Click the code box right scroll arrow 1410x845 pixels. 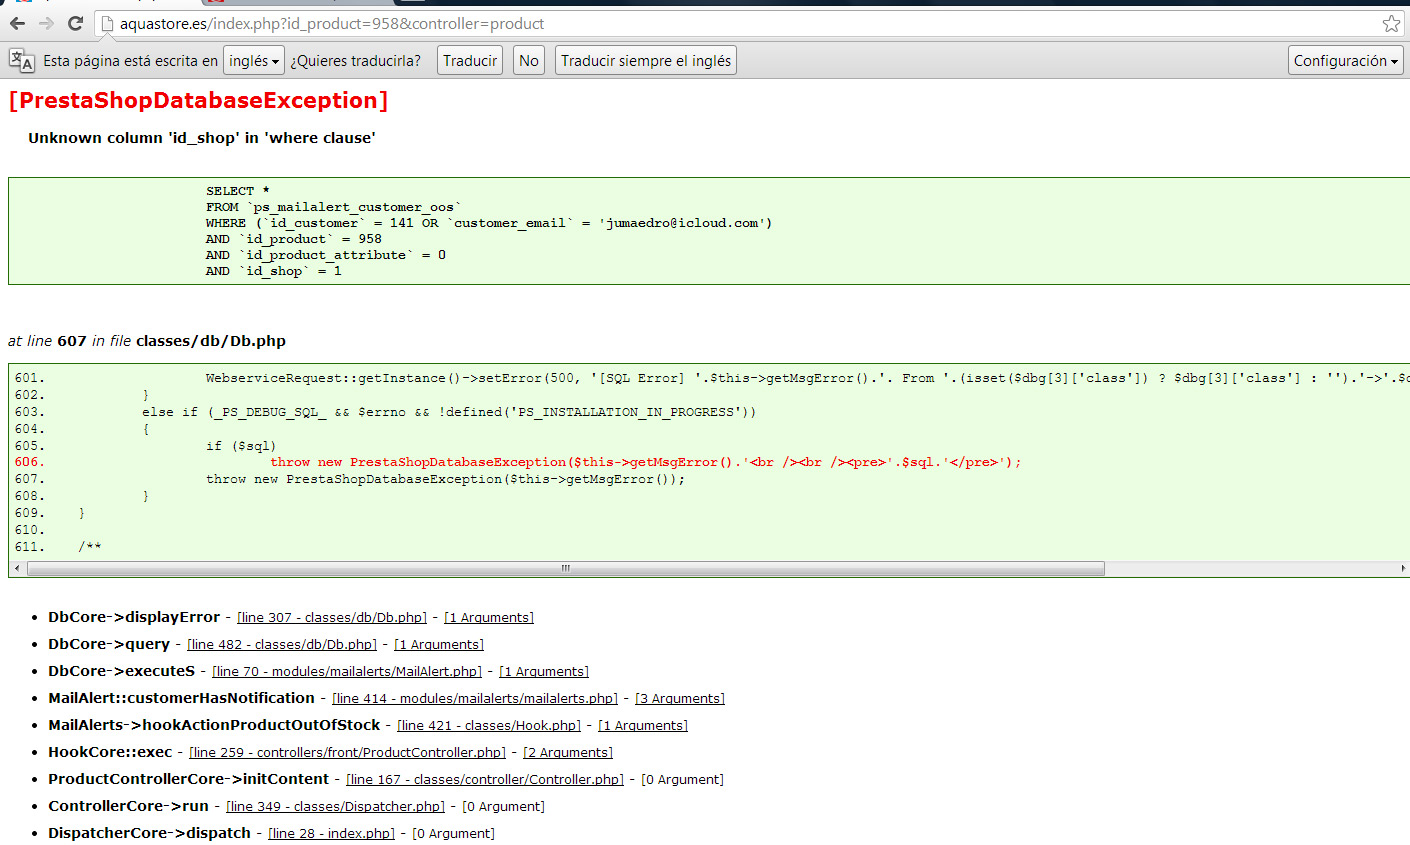[1402, 569]
